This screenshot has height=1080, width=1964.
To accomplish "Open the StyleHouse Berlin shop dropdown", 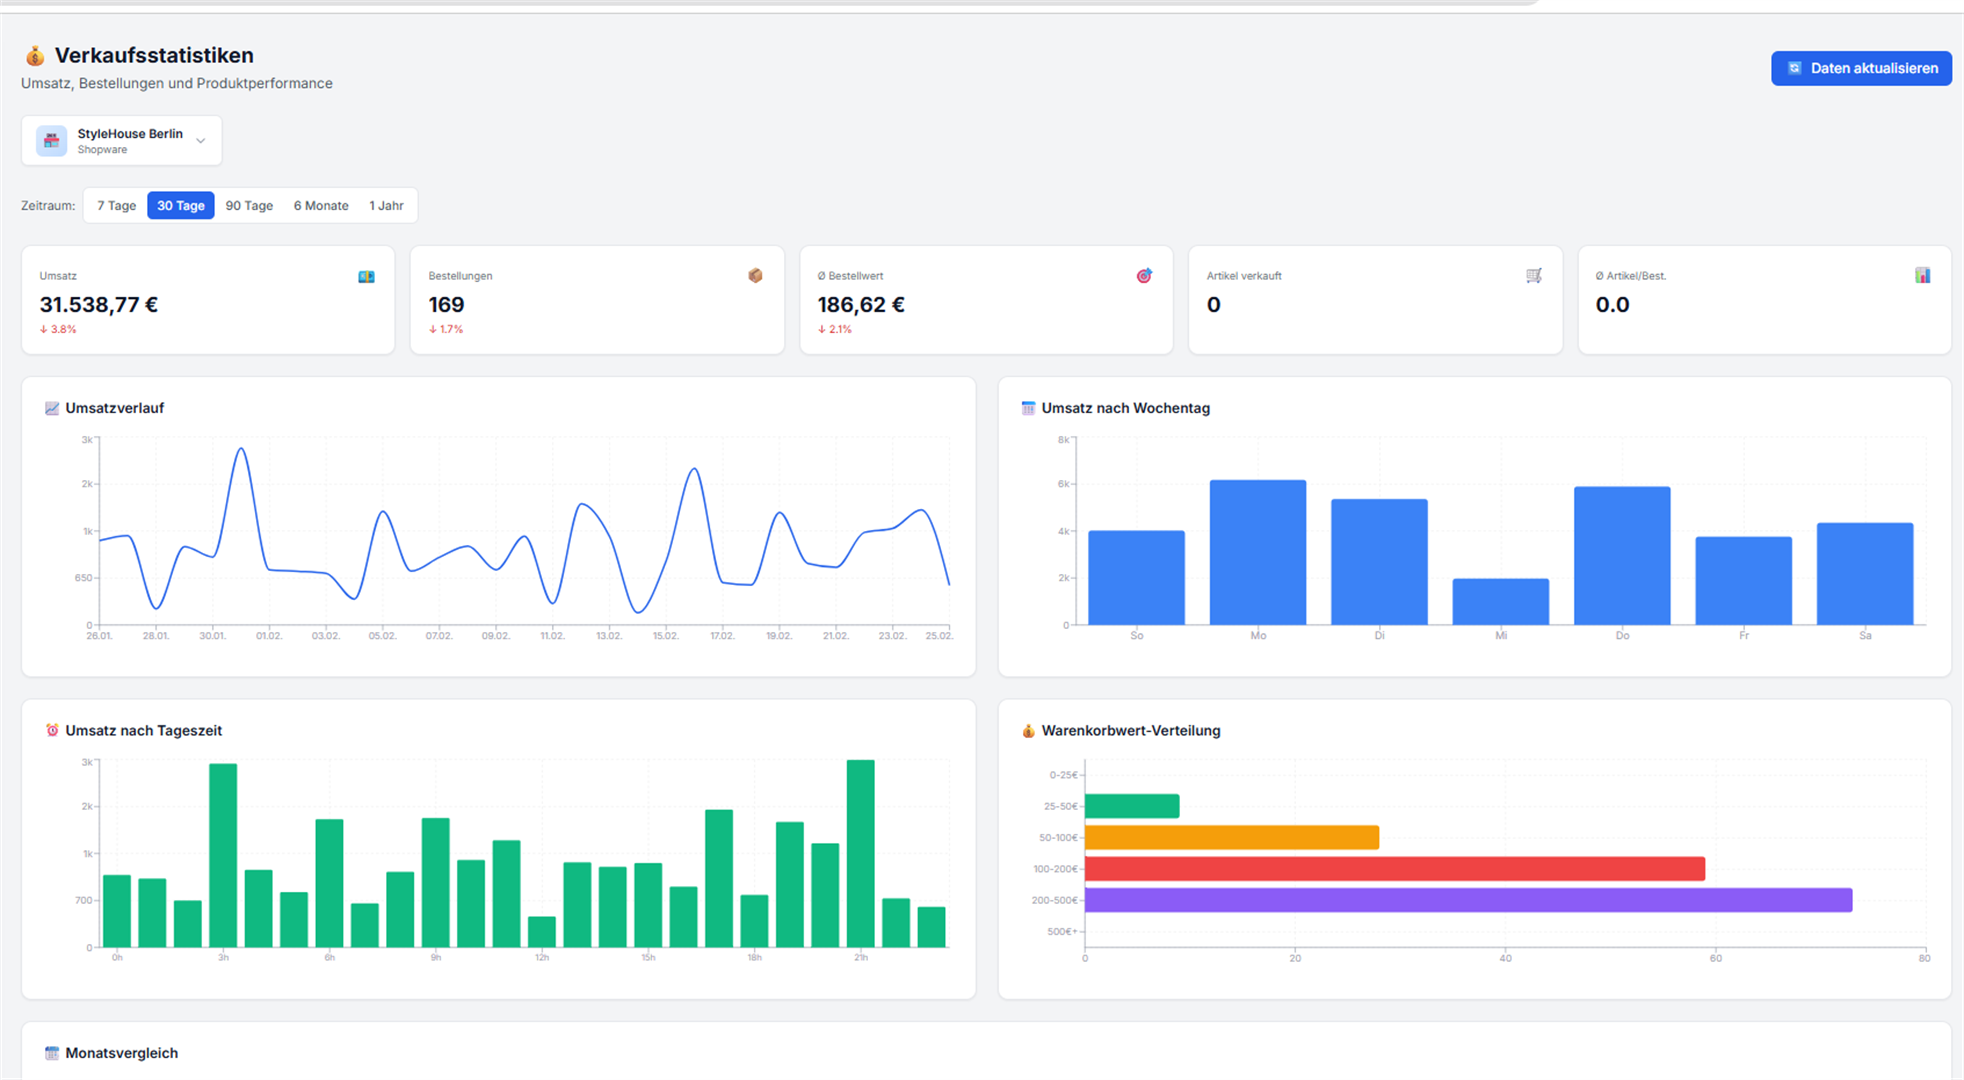I will point(129,141).
